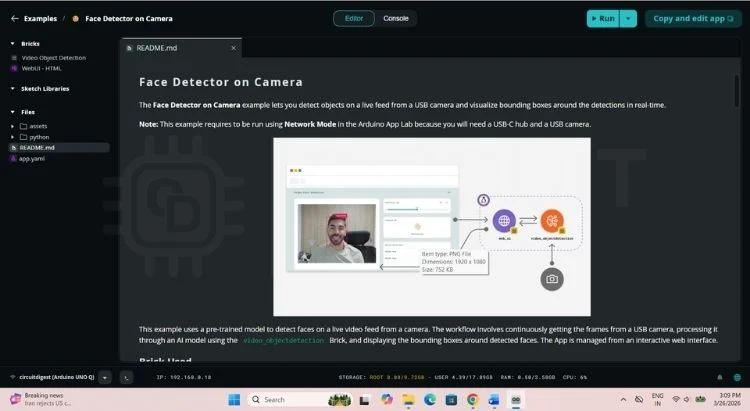
Task: Open Microsoft Edge from the taskbar
Action: tap(430, 400)
